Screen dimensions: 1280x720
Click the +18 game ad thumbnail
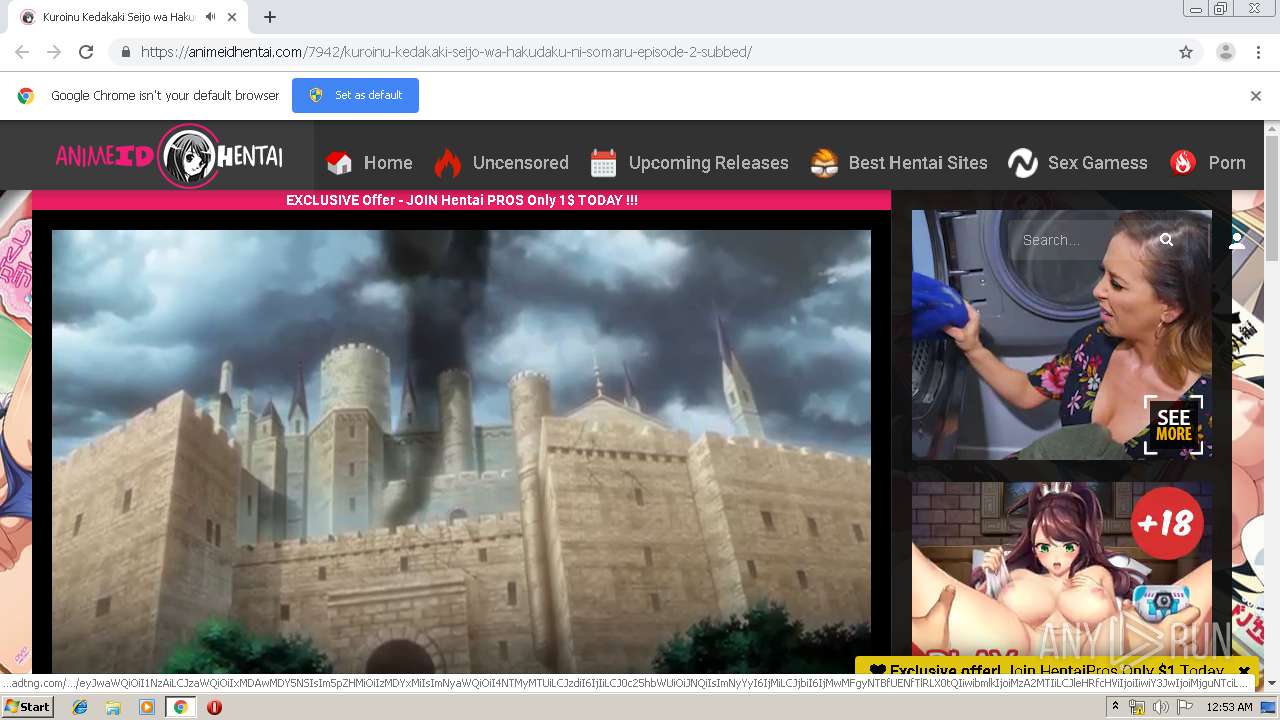[x=1061, y=570]
